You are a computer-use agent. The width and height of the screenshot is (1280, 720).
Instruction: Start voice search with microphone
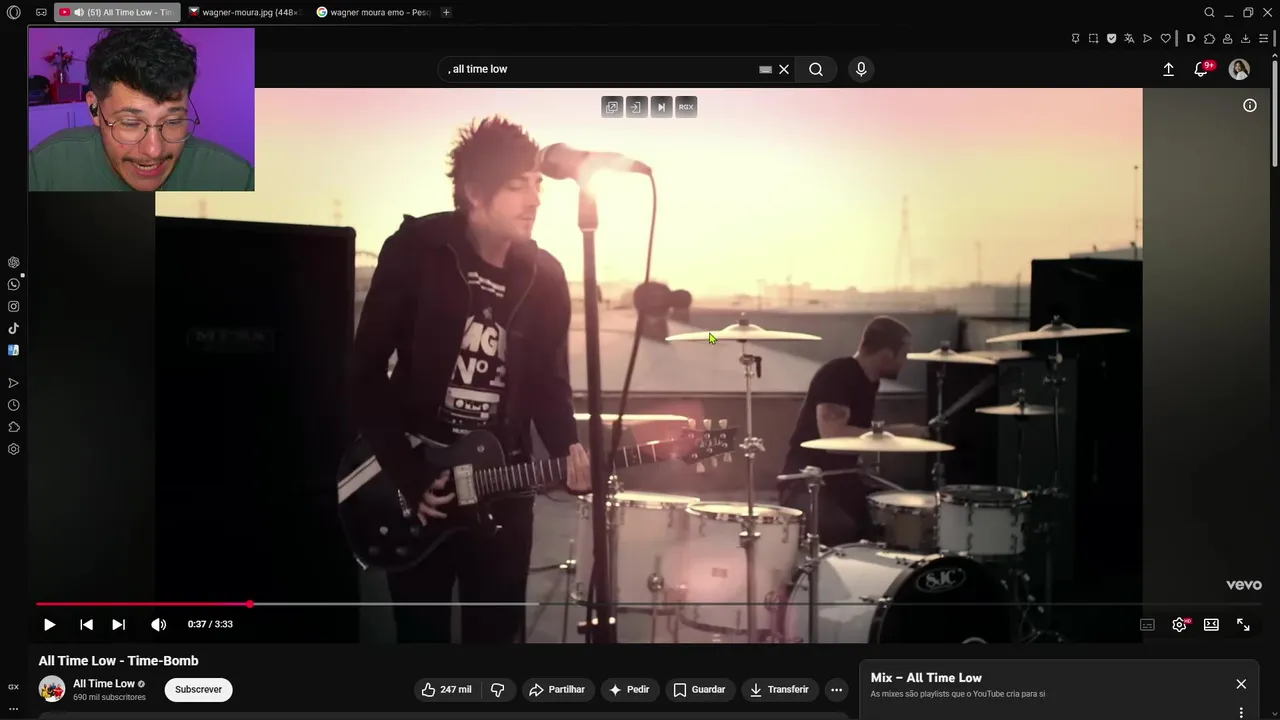tap(861, 69)
